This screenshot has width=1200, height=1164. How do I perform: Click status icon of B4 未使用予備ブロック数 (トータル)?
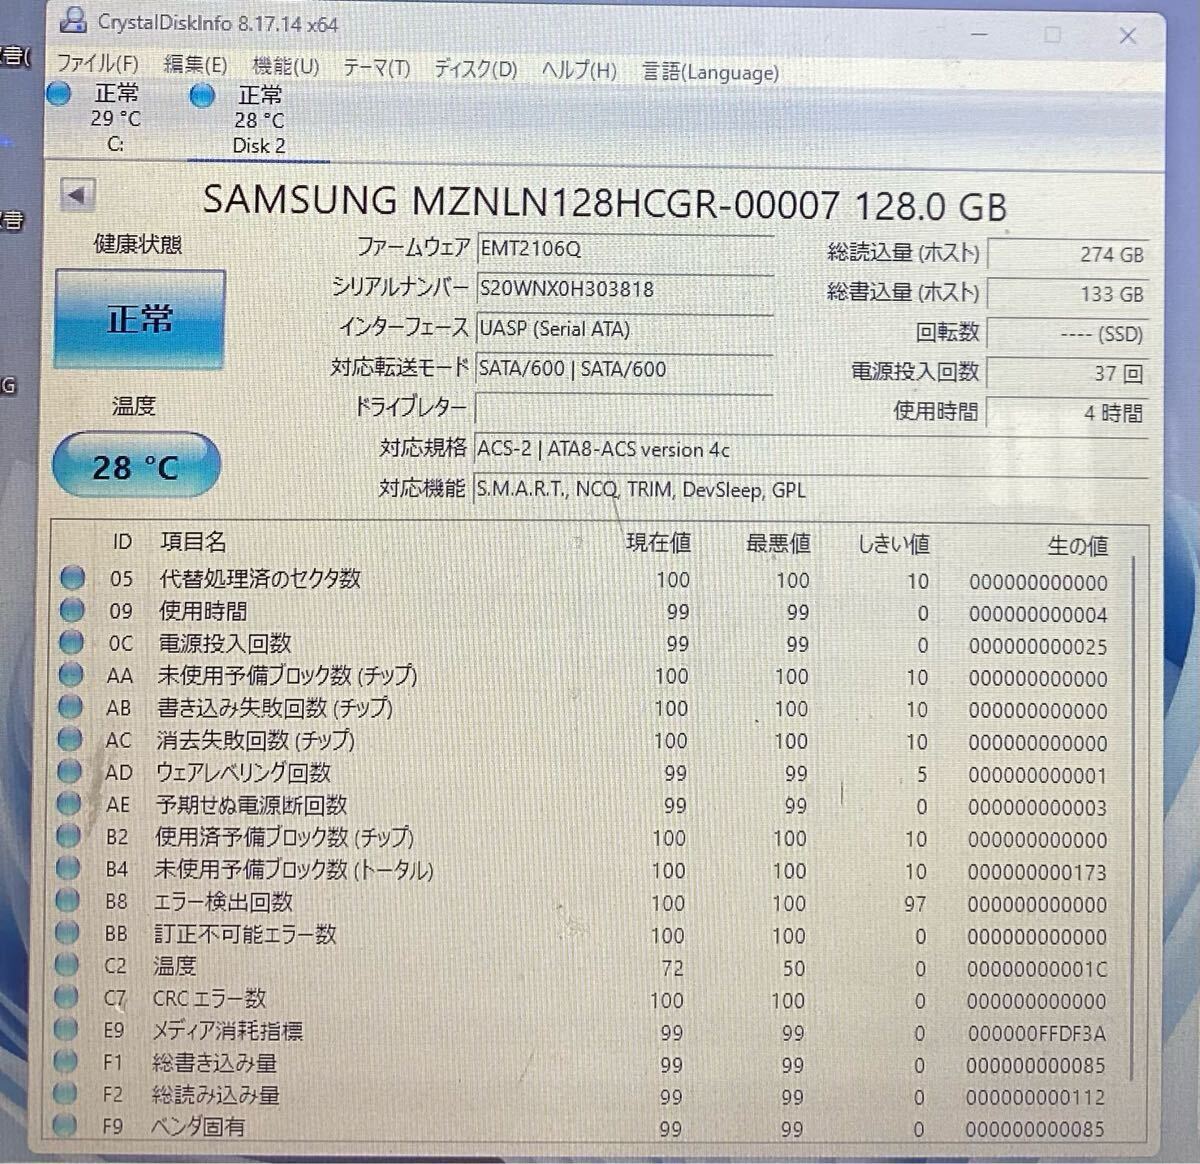pyautogui.click(x=68, y=868)
